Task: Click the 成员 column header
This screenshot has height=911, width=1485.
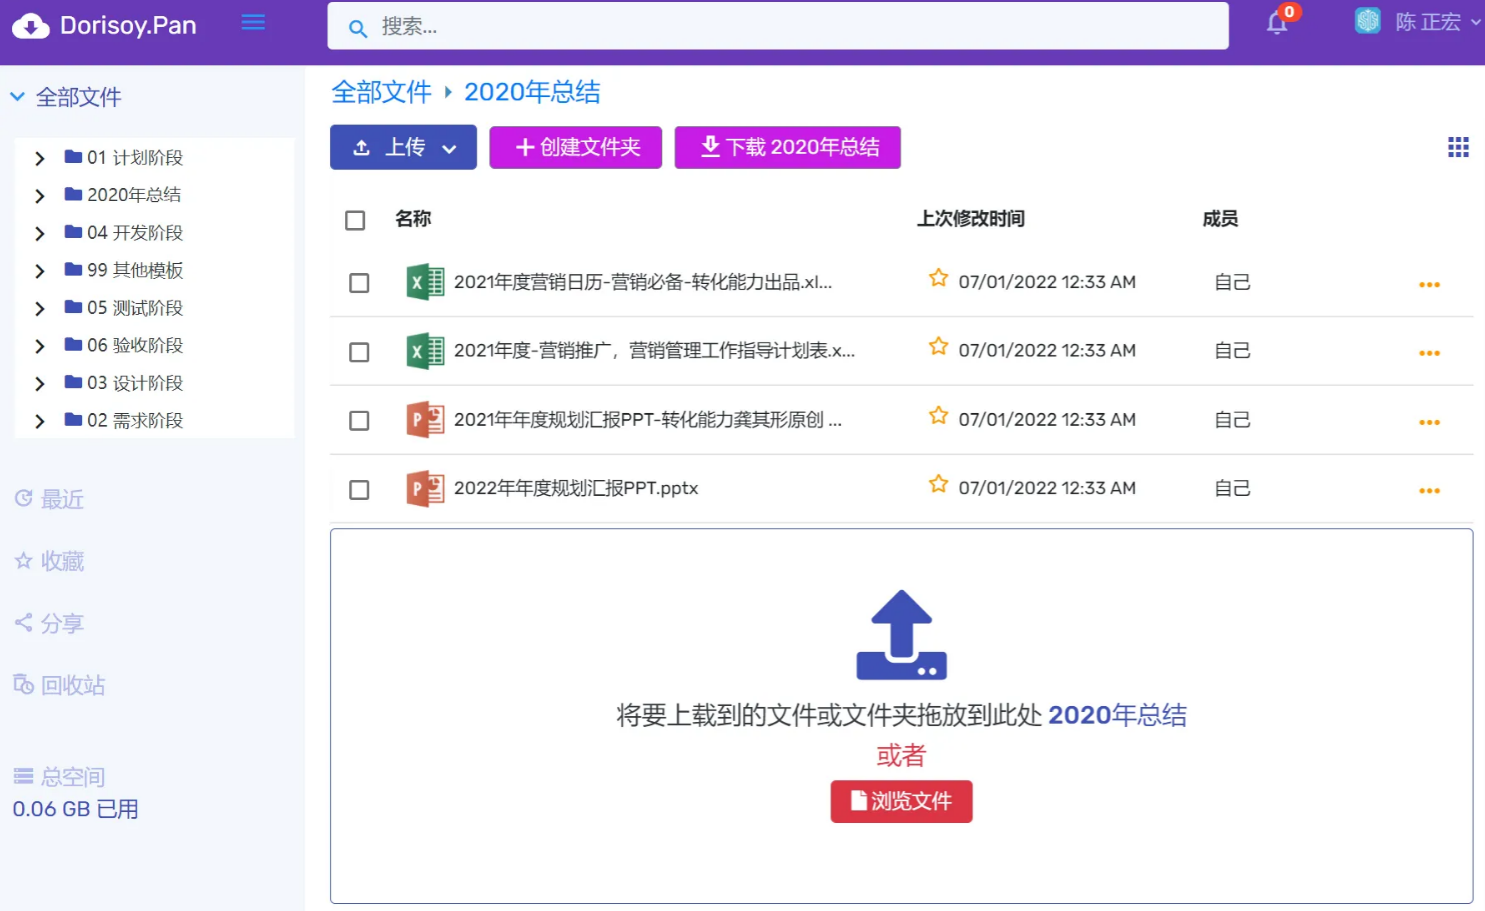Action: point(1220,219)
